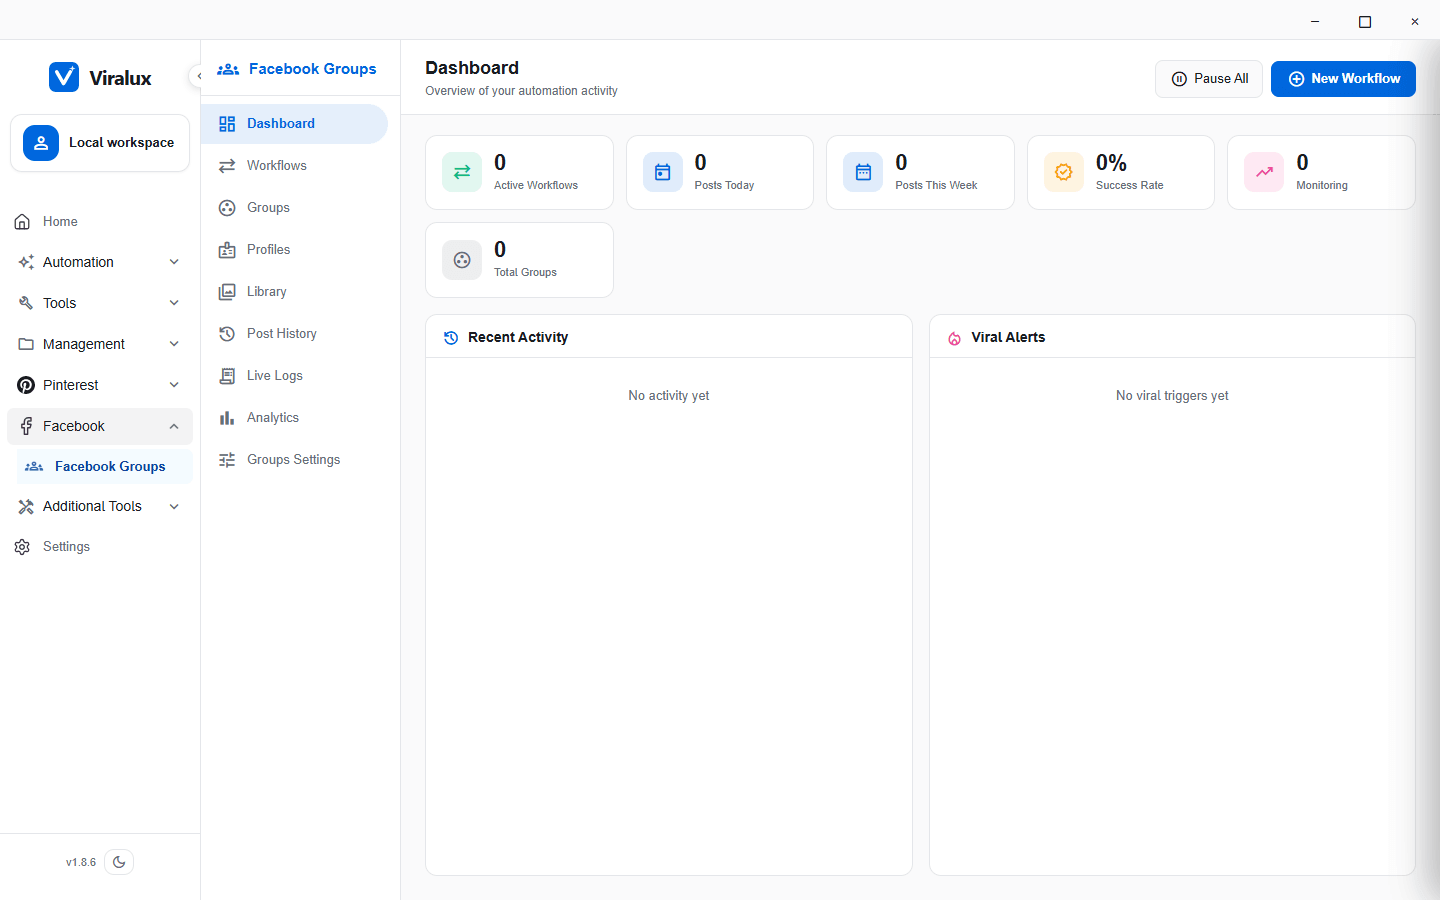Viewport: 1440px width, 900px height.
Task: Click the Success Rate stat card
Action: pos(1120,172)
